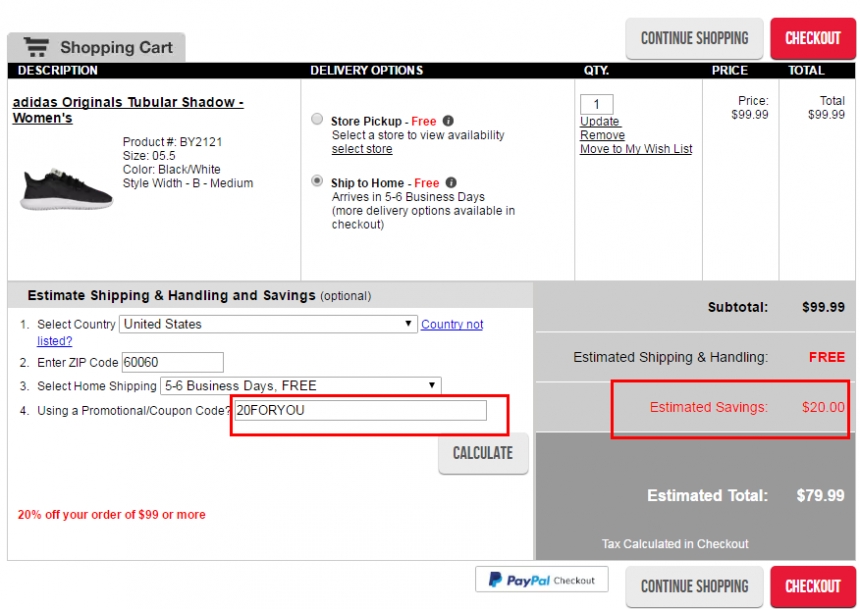Click the Select a store to view availability text
Screen dimensions: 860x609
[x=418, y=135]
